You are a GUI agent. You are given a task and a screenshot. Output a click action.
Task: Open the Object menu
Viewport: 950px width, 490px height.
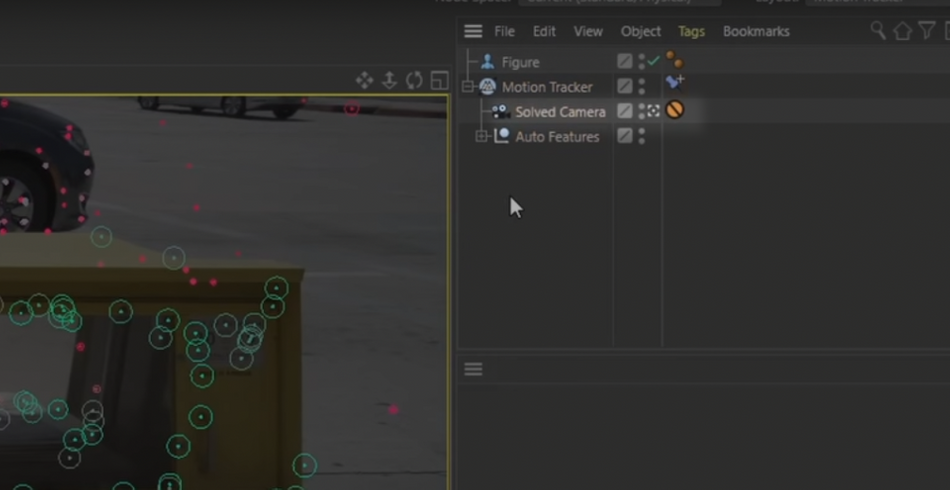(640, 31)
